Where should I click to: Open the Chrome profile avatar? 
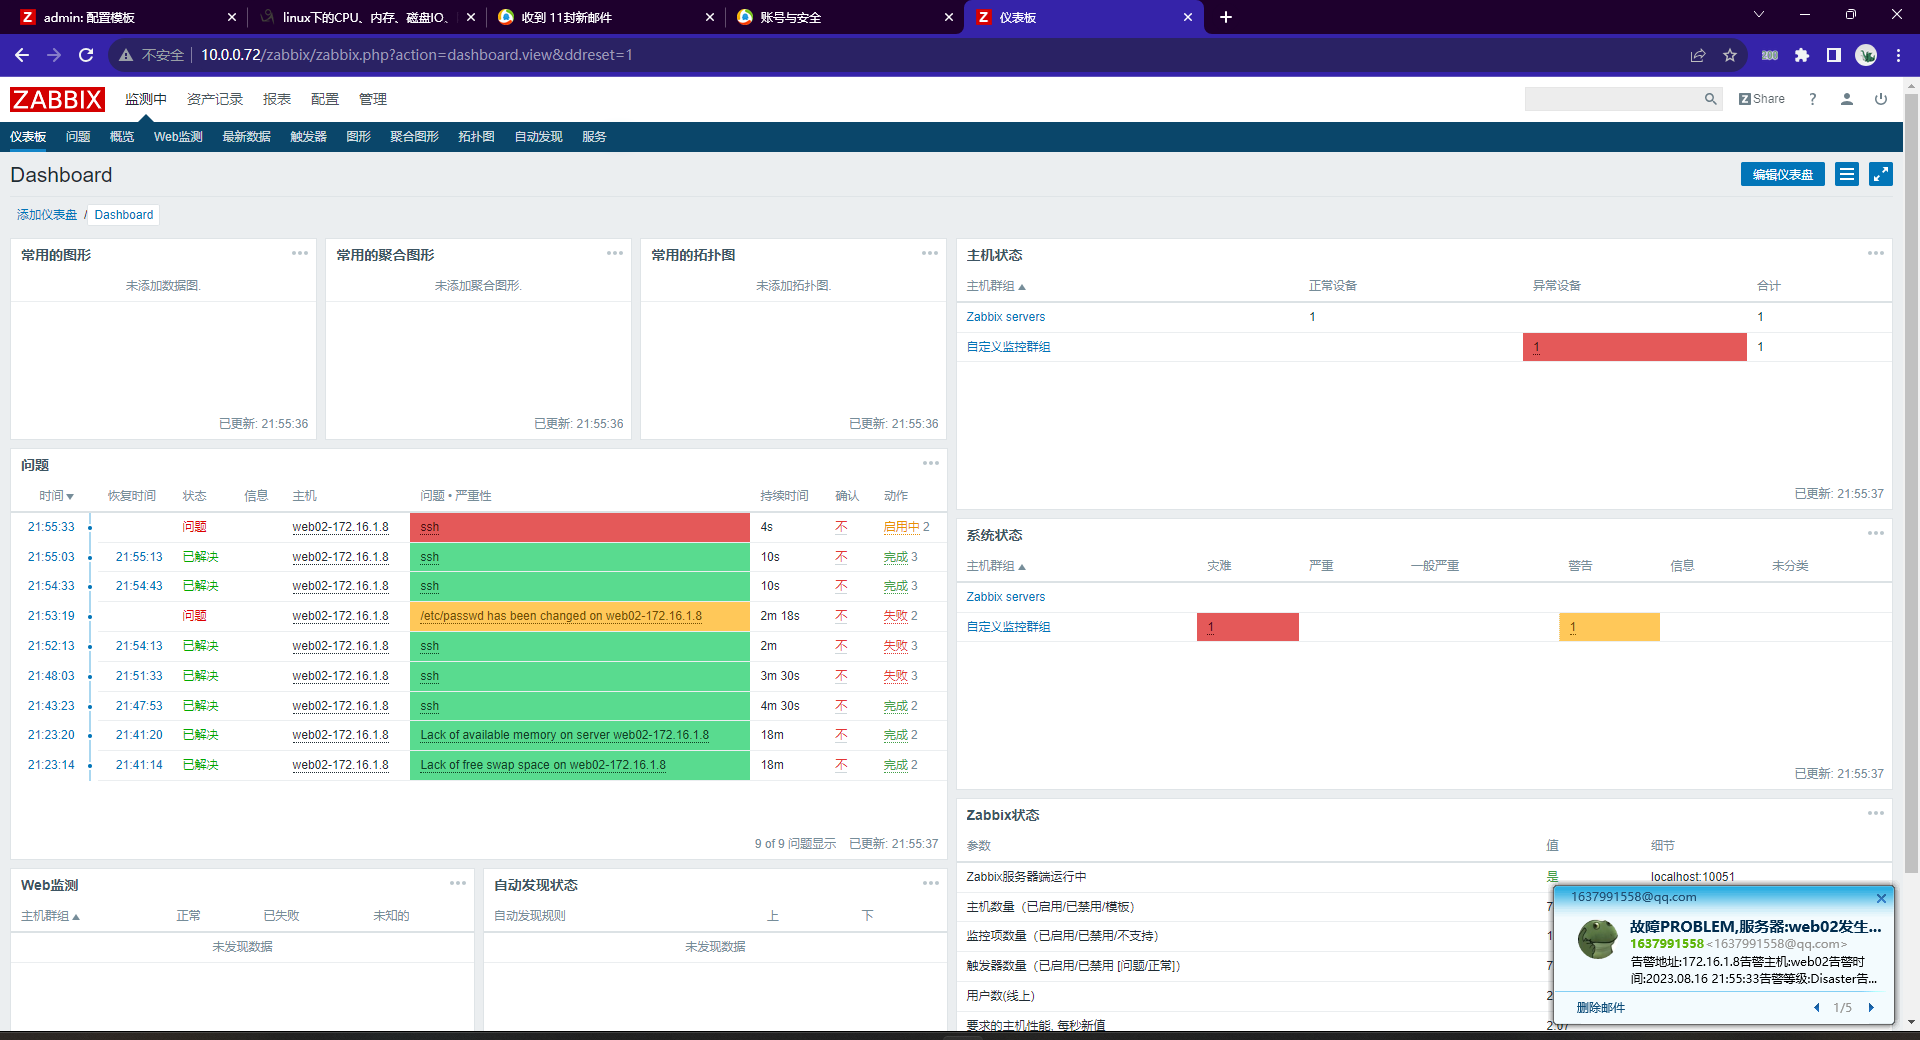pyautogui.click(x=1866, y=55)
